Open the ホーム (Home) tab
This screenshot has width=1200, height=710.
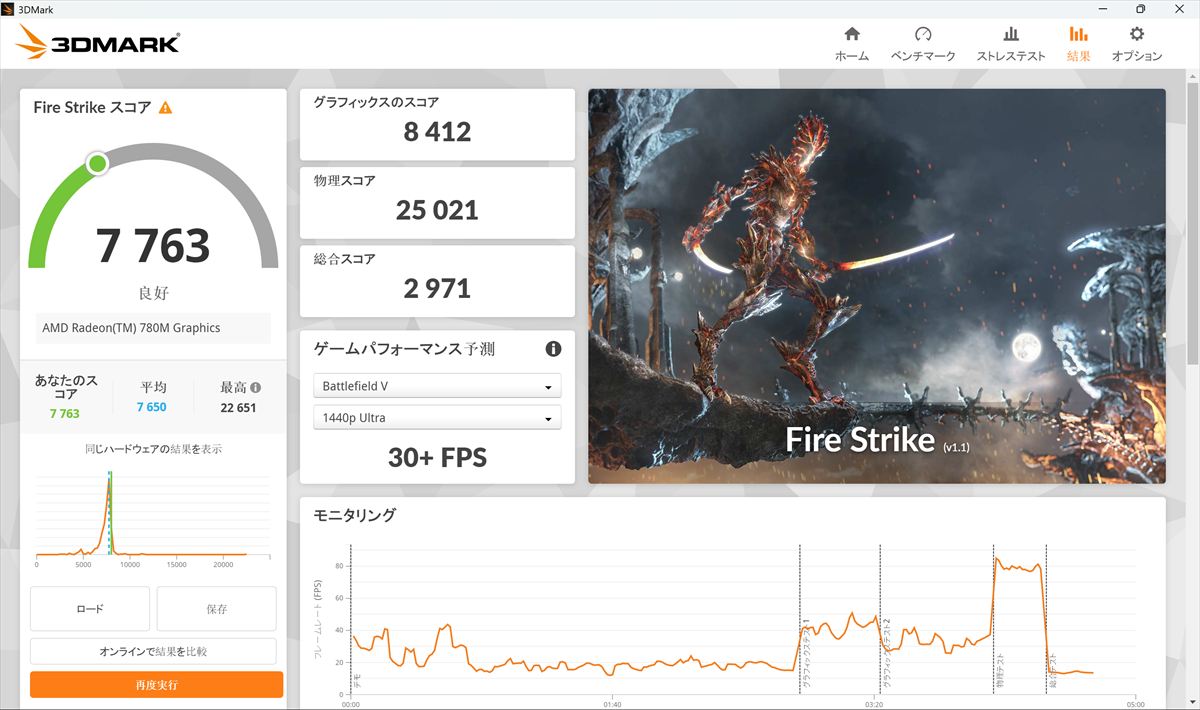[852, 44]
